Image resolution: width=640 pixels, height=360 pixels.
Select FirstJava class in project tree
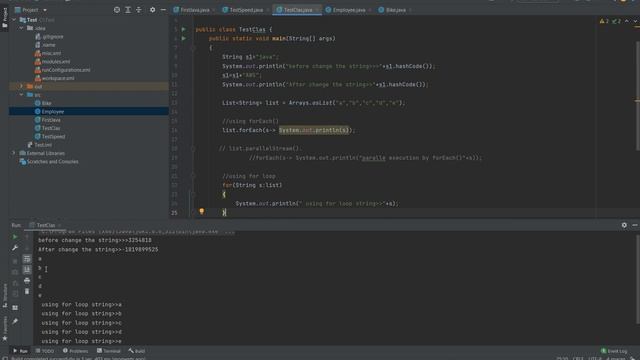pos(51,120)
